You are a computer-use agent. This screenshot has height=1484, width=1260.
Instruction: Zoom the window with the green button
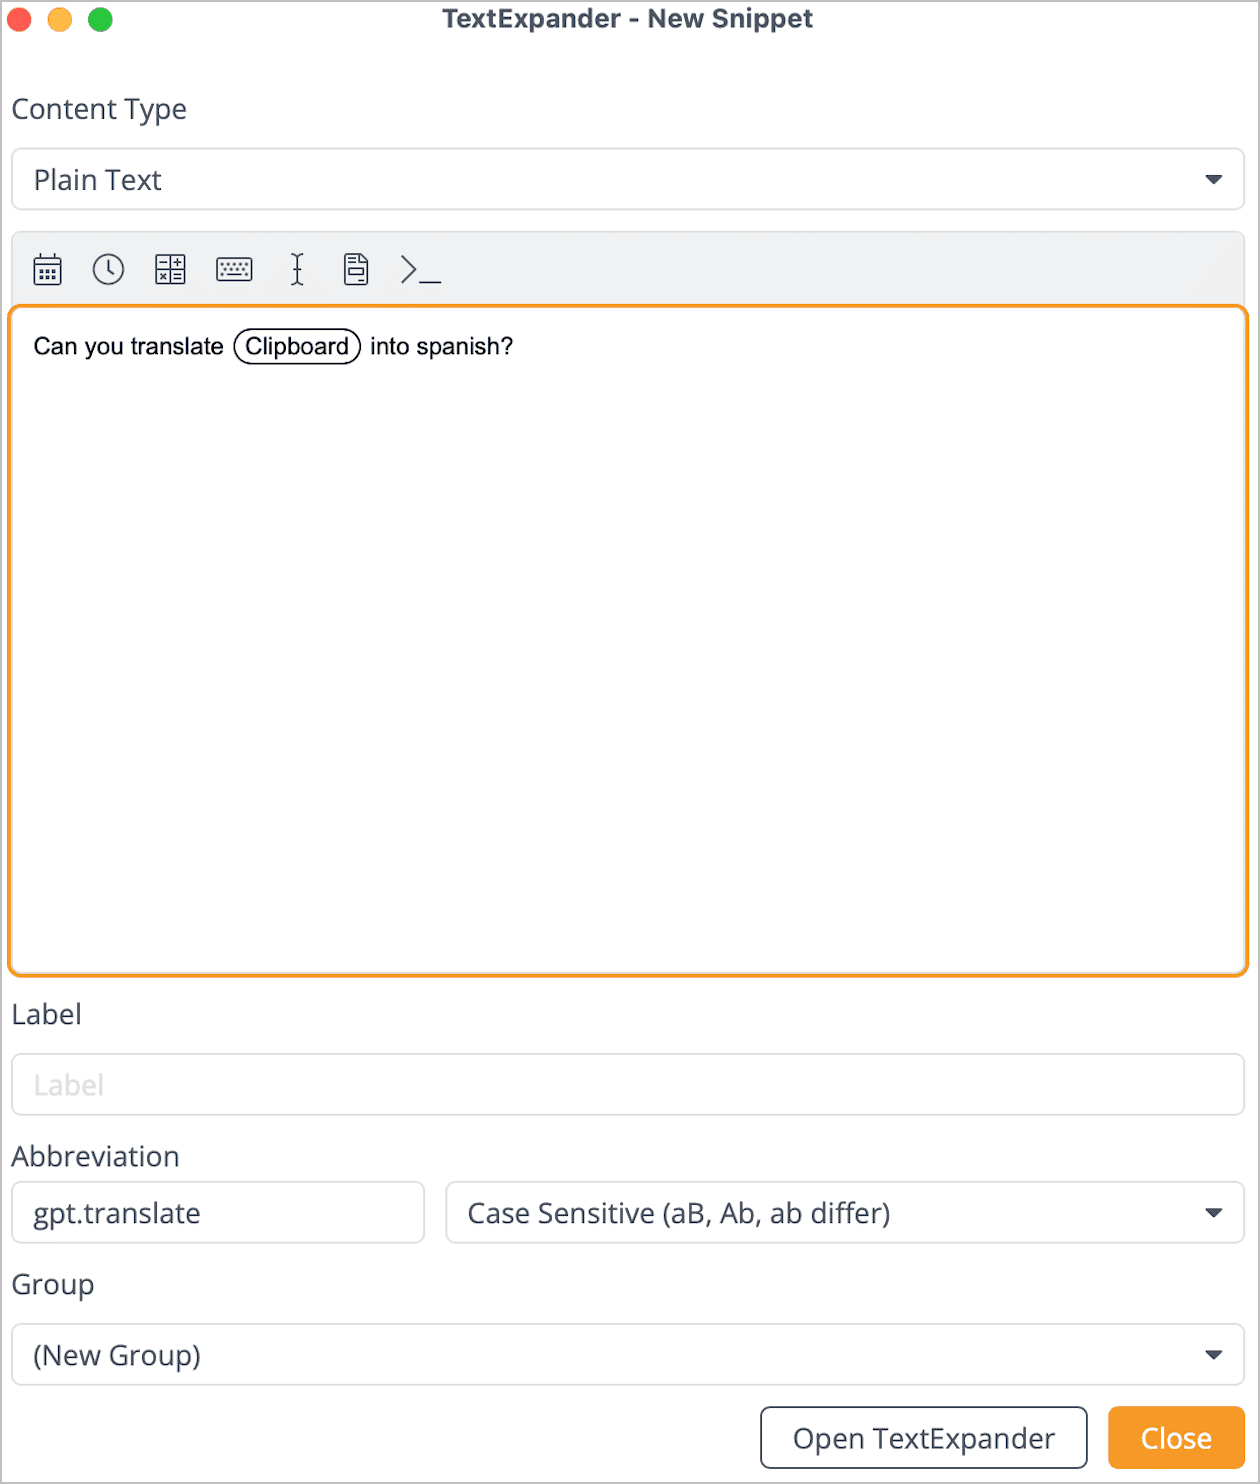99,18
